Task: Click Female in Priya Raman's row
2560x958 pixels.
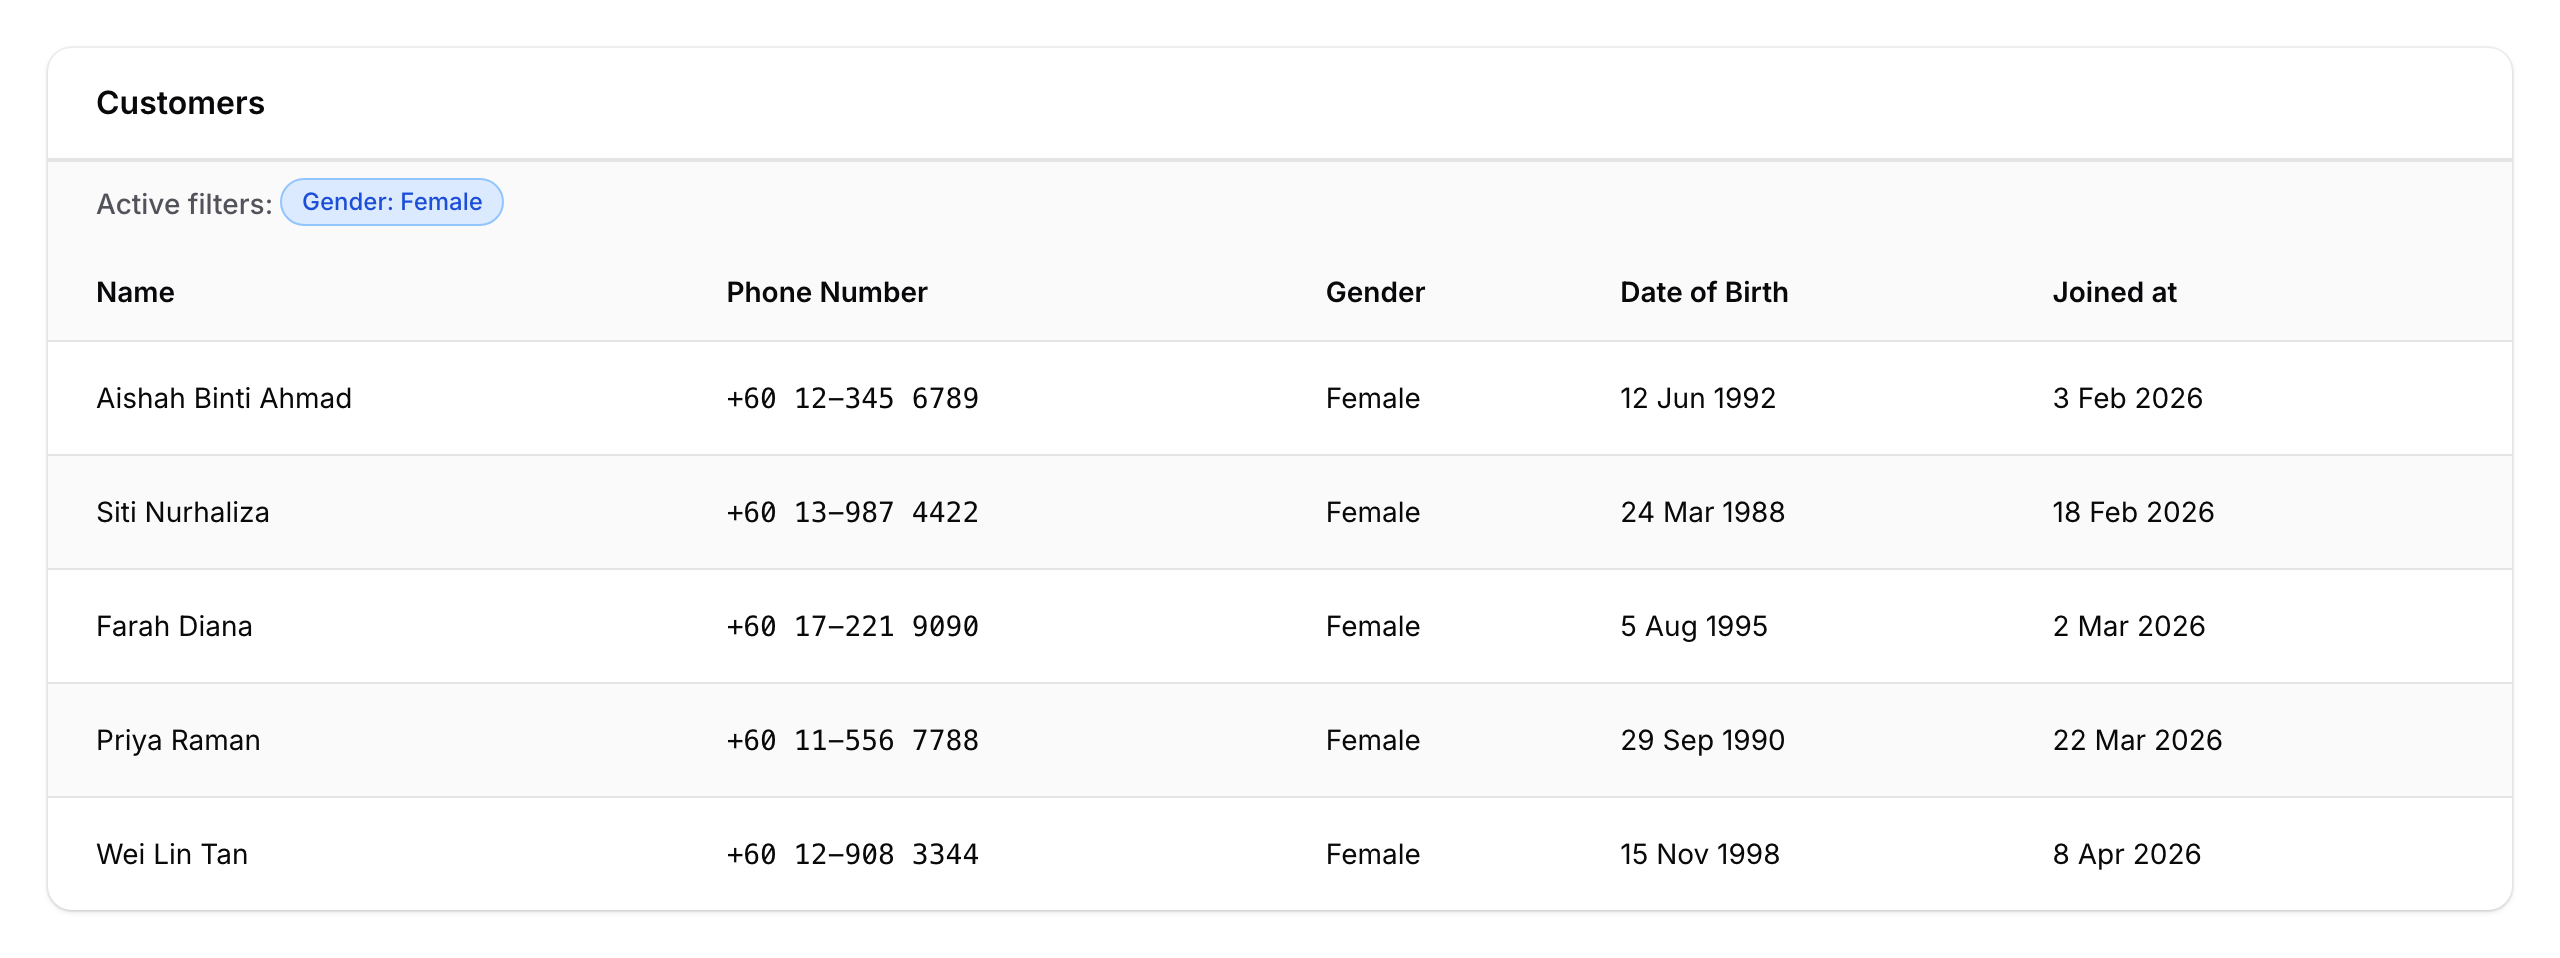Action: [x=1373, y=740]
